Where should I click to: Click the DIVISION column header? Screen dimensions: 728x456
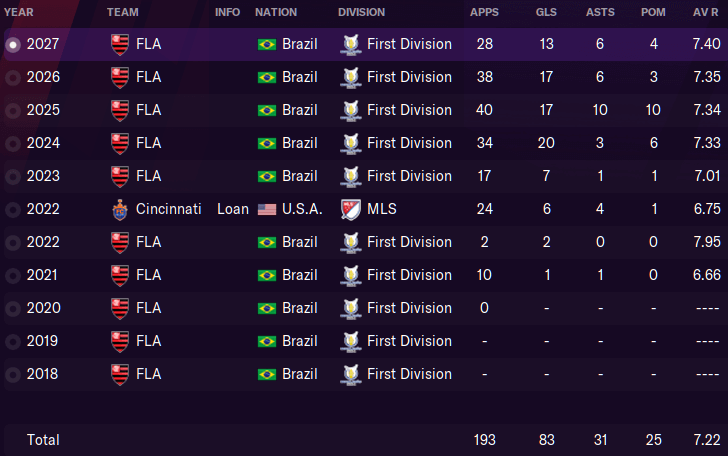tap(361, 12)
